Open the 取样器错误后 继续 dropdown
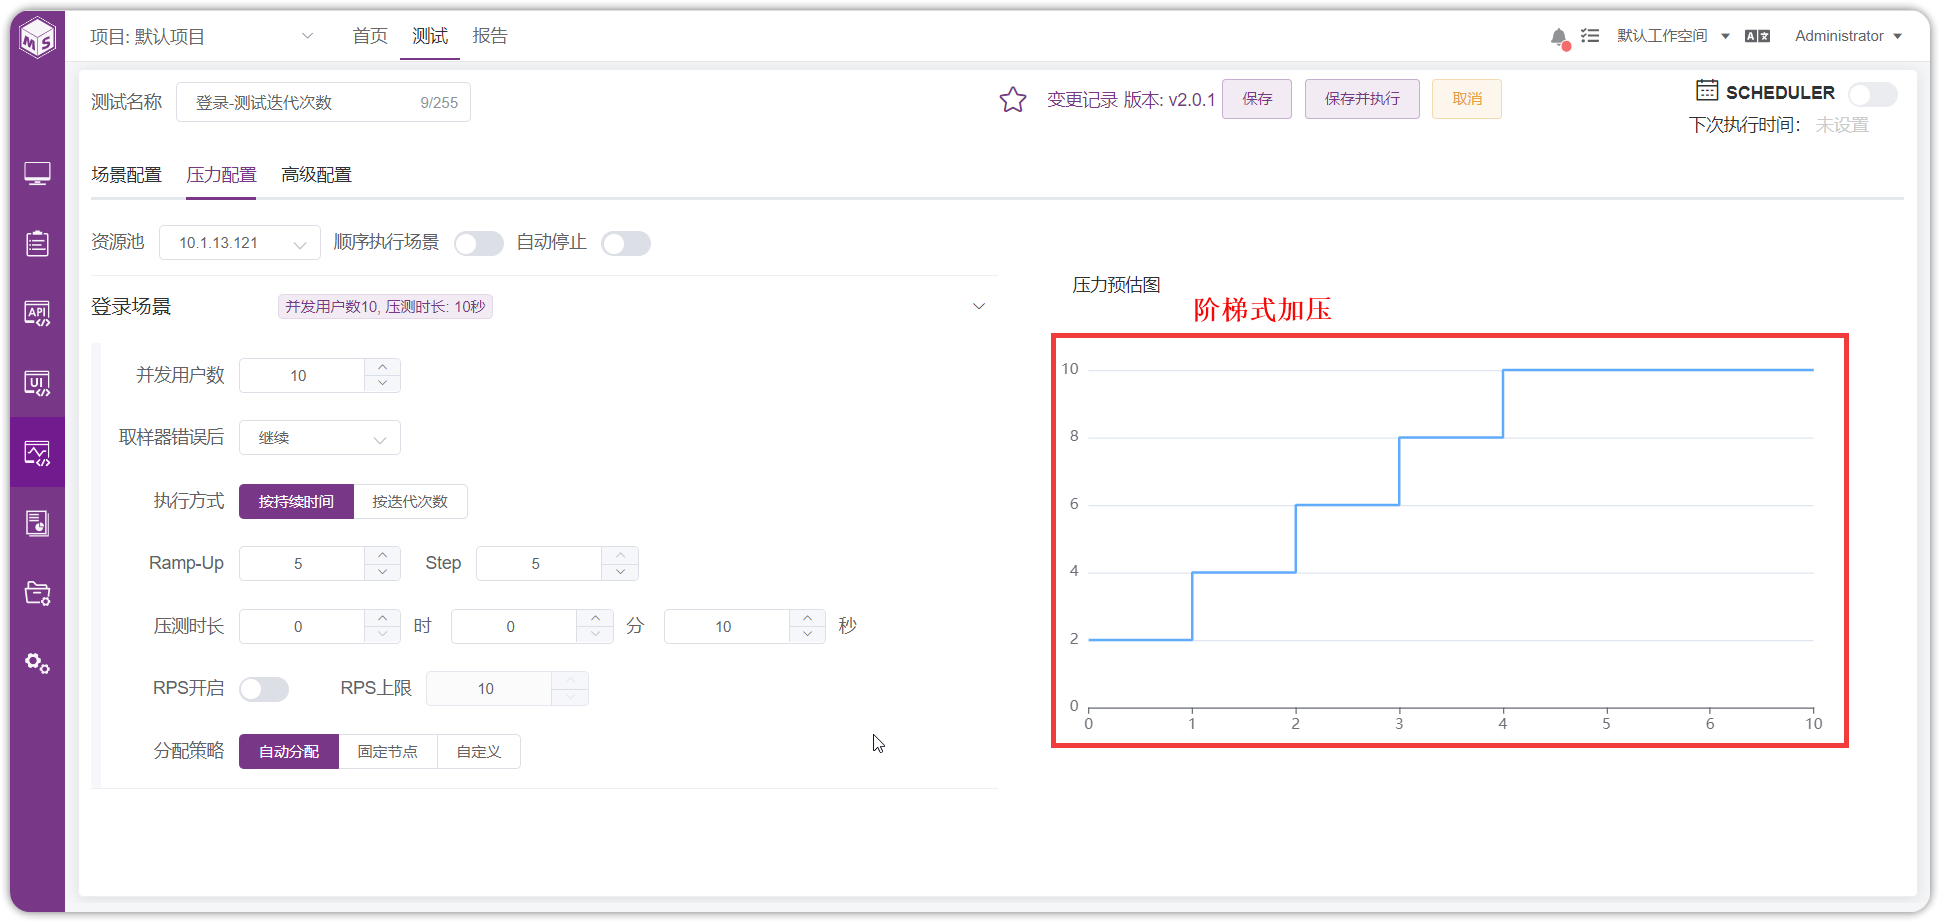Image resolution: width=1940 pixels, height=922 pixels. (x=320, y=438)
